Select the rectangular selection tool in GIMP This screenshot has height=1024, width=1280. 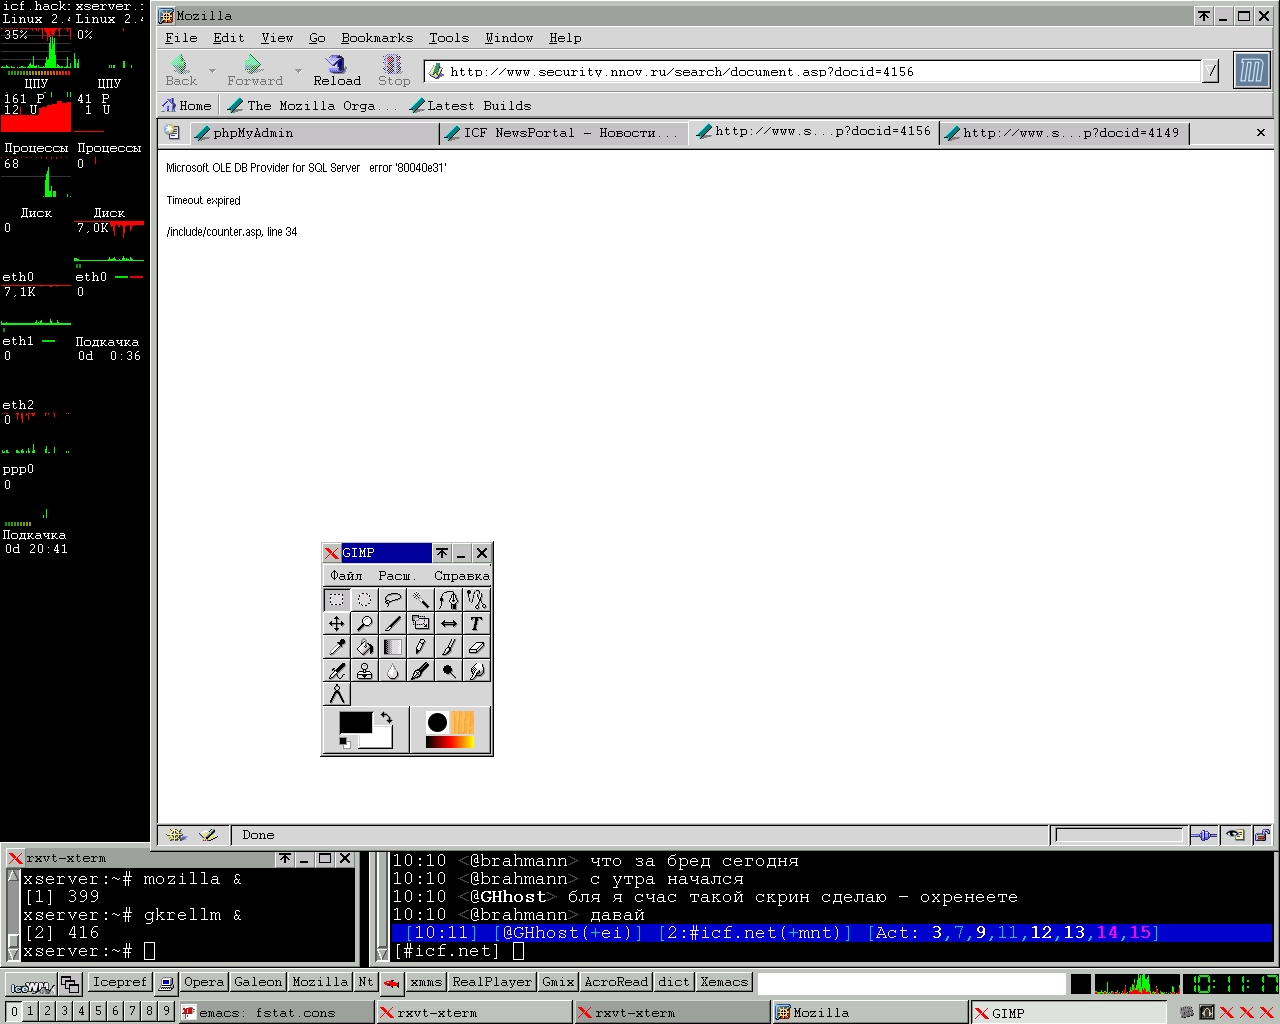[x=337, y=599]
